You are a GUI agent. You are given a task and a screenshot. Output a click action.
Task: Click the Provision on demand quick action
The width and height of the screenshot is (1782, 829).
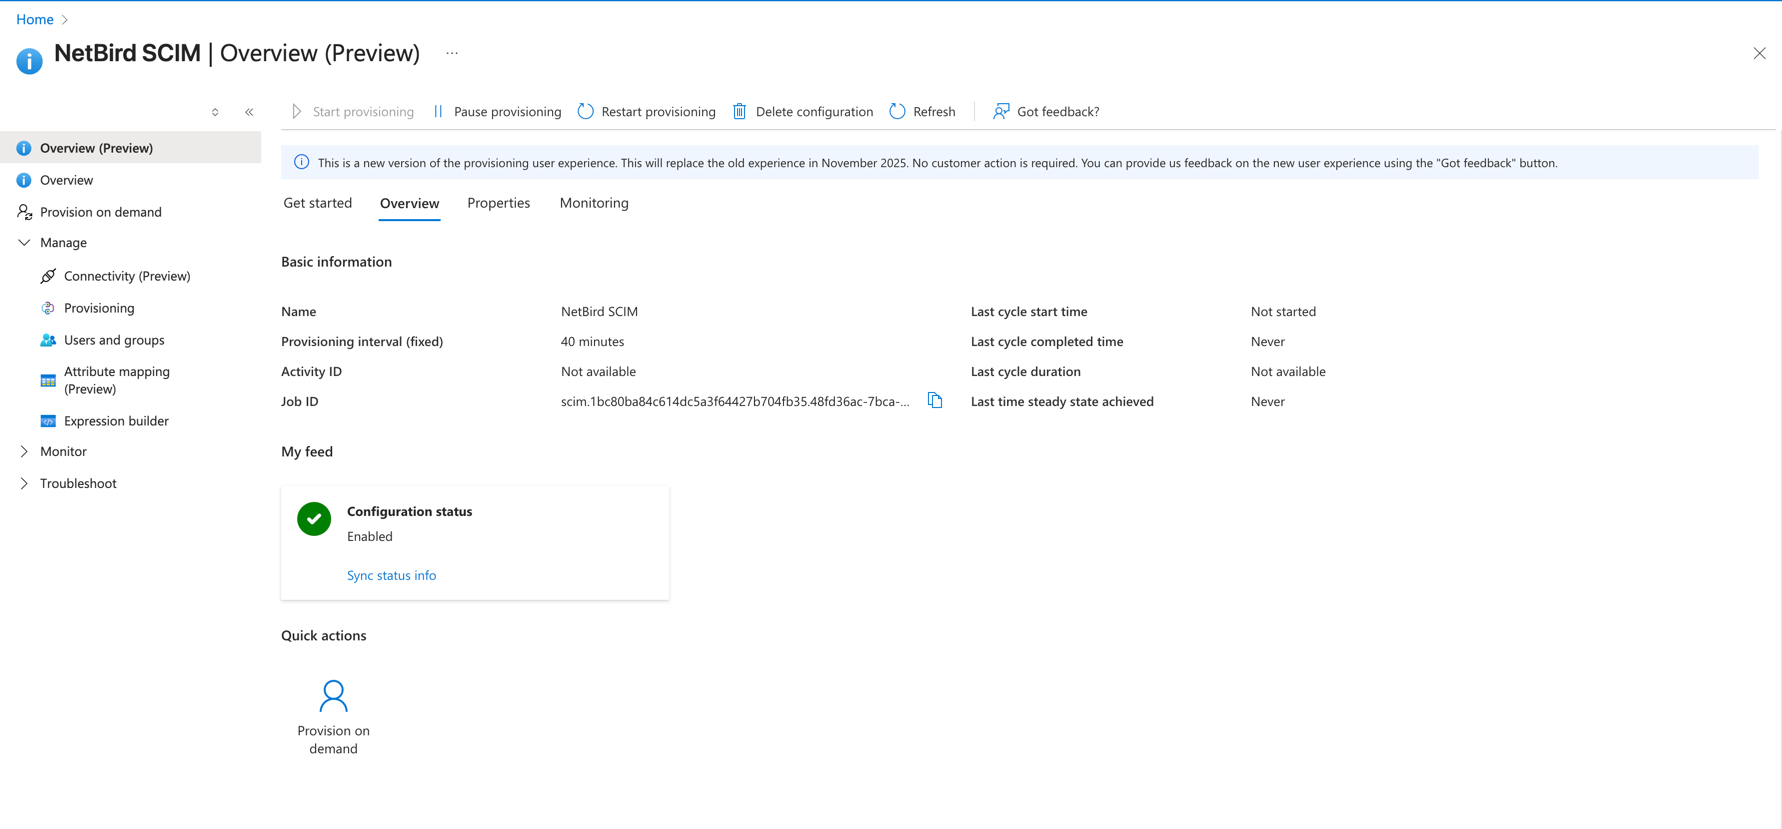[x=333, y=716]
